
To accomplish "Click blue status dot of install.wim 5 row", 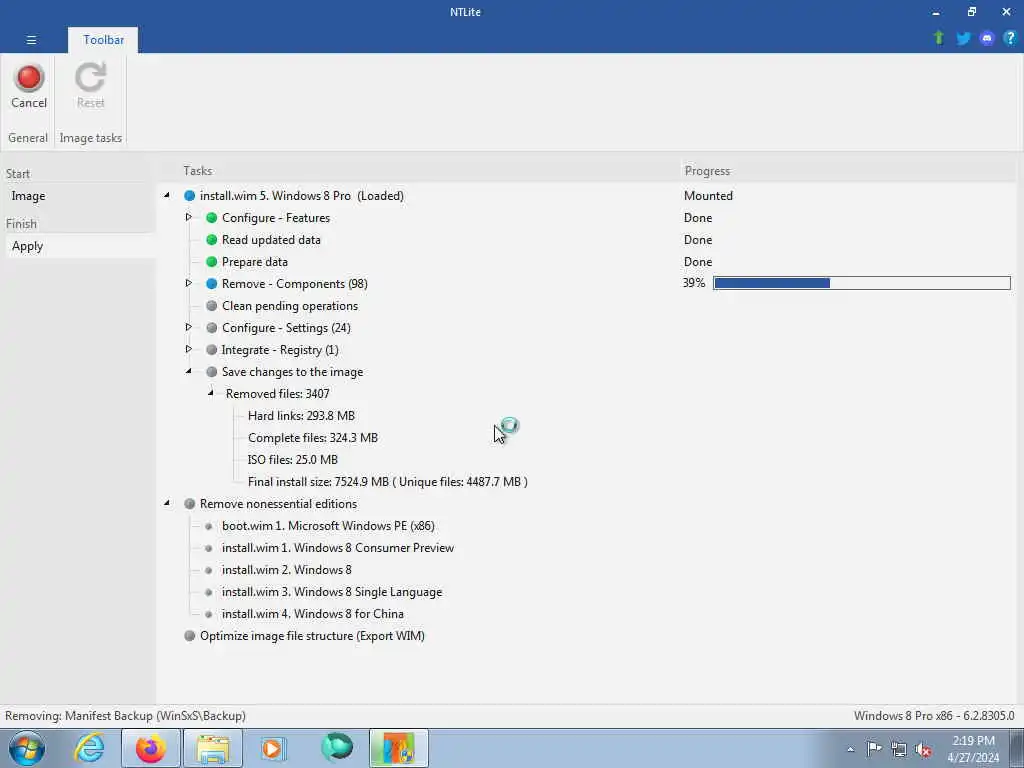I will (x=189, y=196).
